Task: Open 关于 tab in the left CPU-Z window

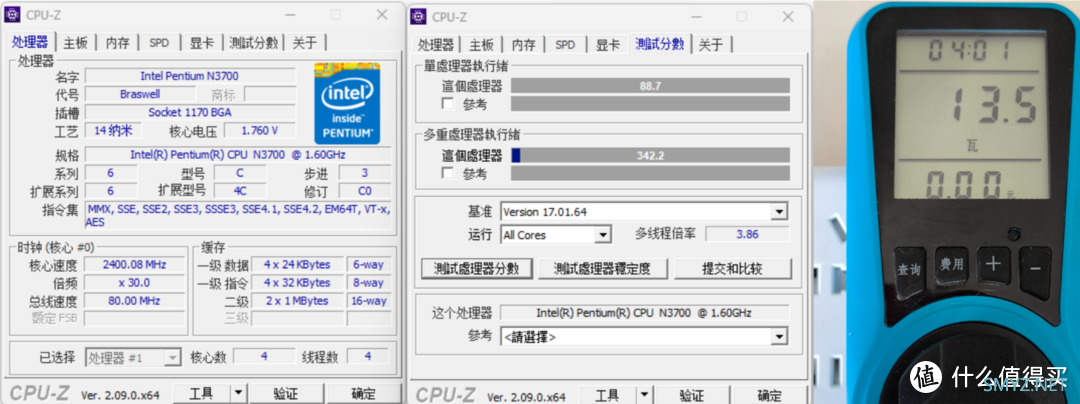Action: [304, 43]
